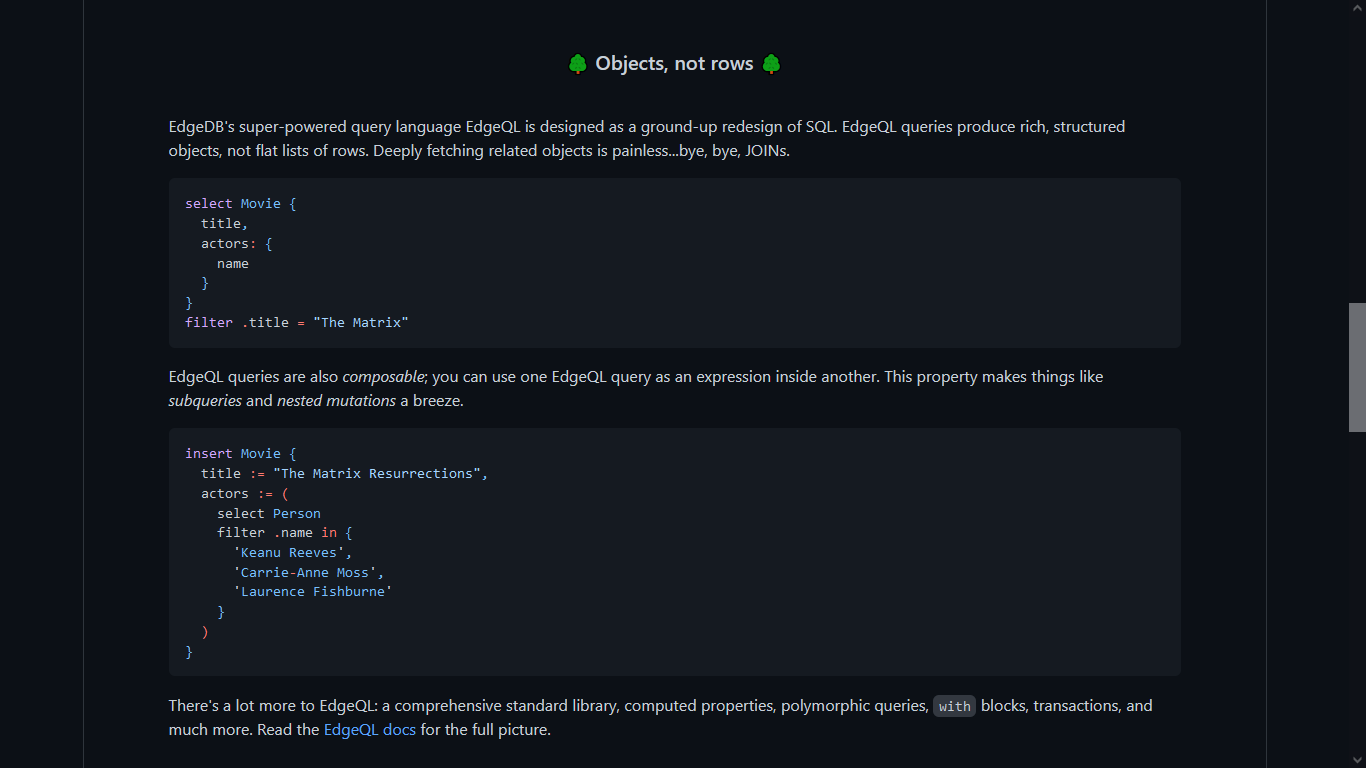Click the inline "with" code snippet

[x=954, y=706]
